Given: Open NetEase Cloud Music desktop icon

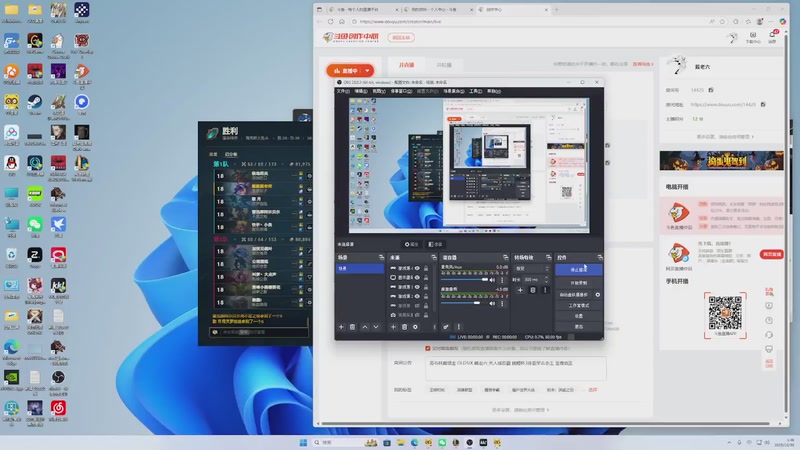Looking at the screenshot, I should 58,410.
